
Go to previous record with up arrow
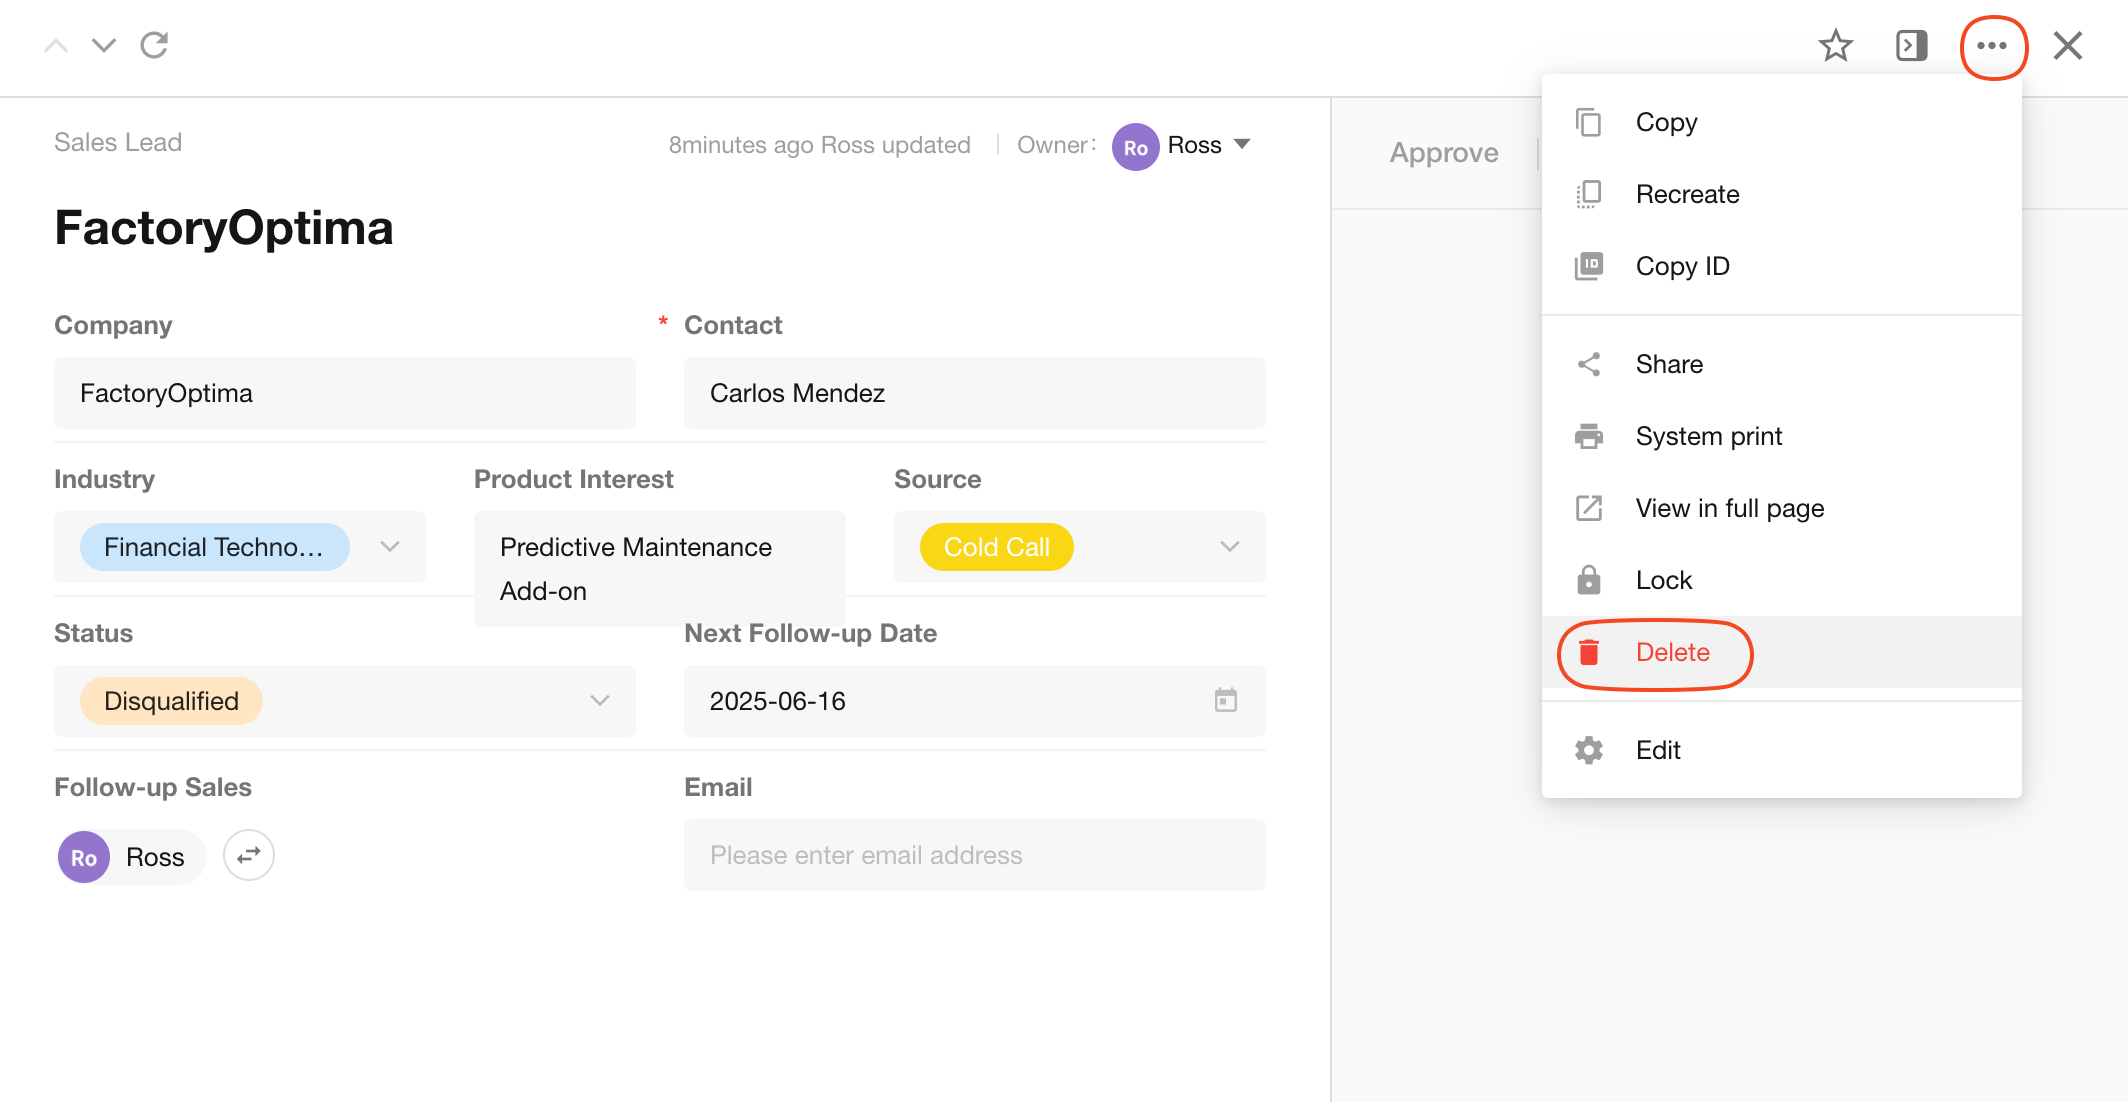(x=56, y=45)
